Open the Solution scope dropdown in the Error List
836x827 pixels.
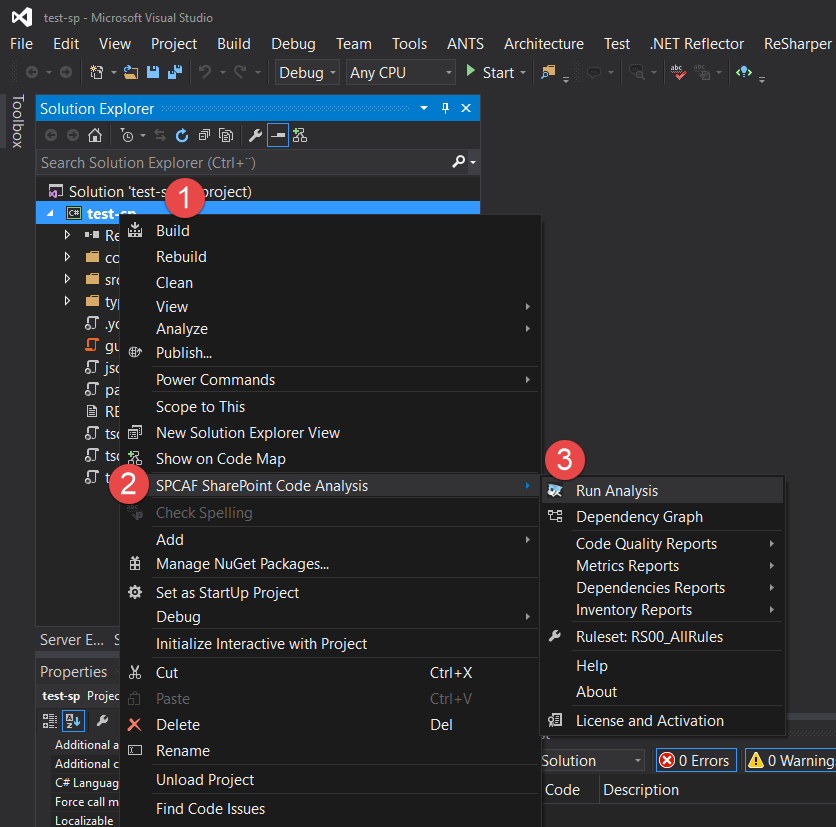592,760
